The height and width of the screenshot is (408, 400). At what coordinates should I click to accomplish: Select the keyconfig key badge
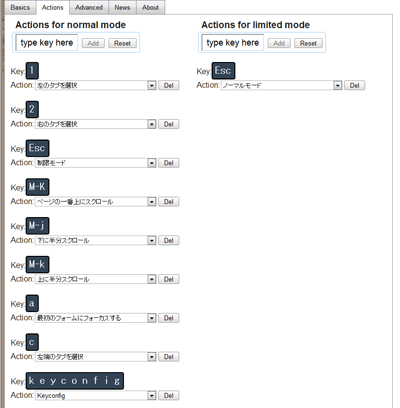75,381
